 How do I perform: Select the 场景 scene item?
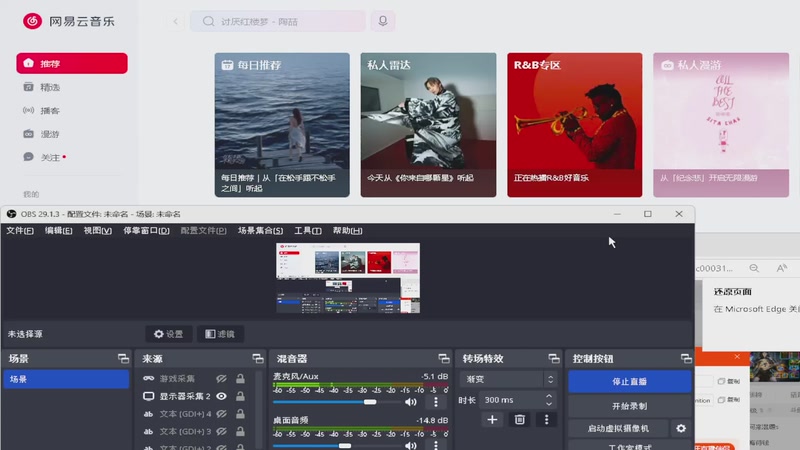(66, 379)
